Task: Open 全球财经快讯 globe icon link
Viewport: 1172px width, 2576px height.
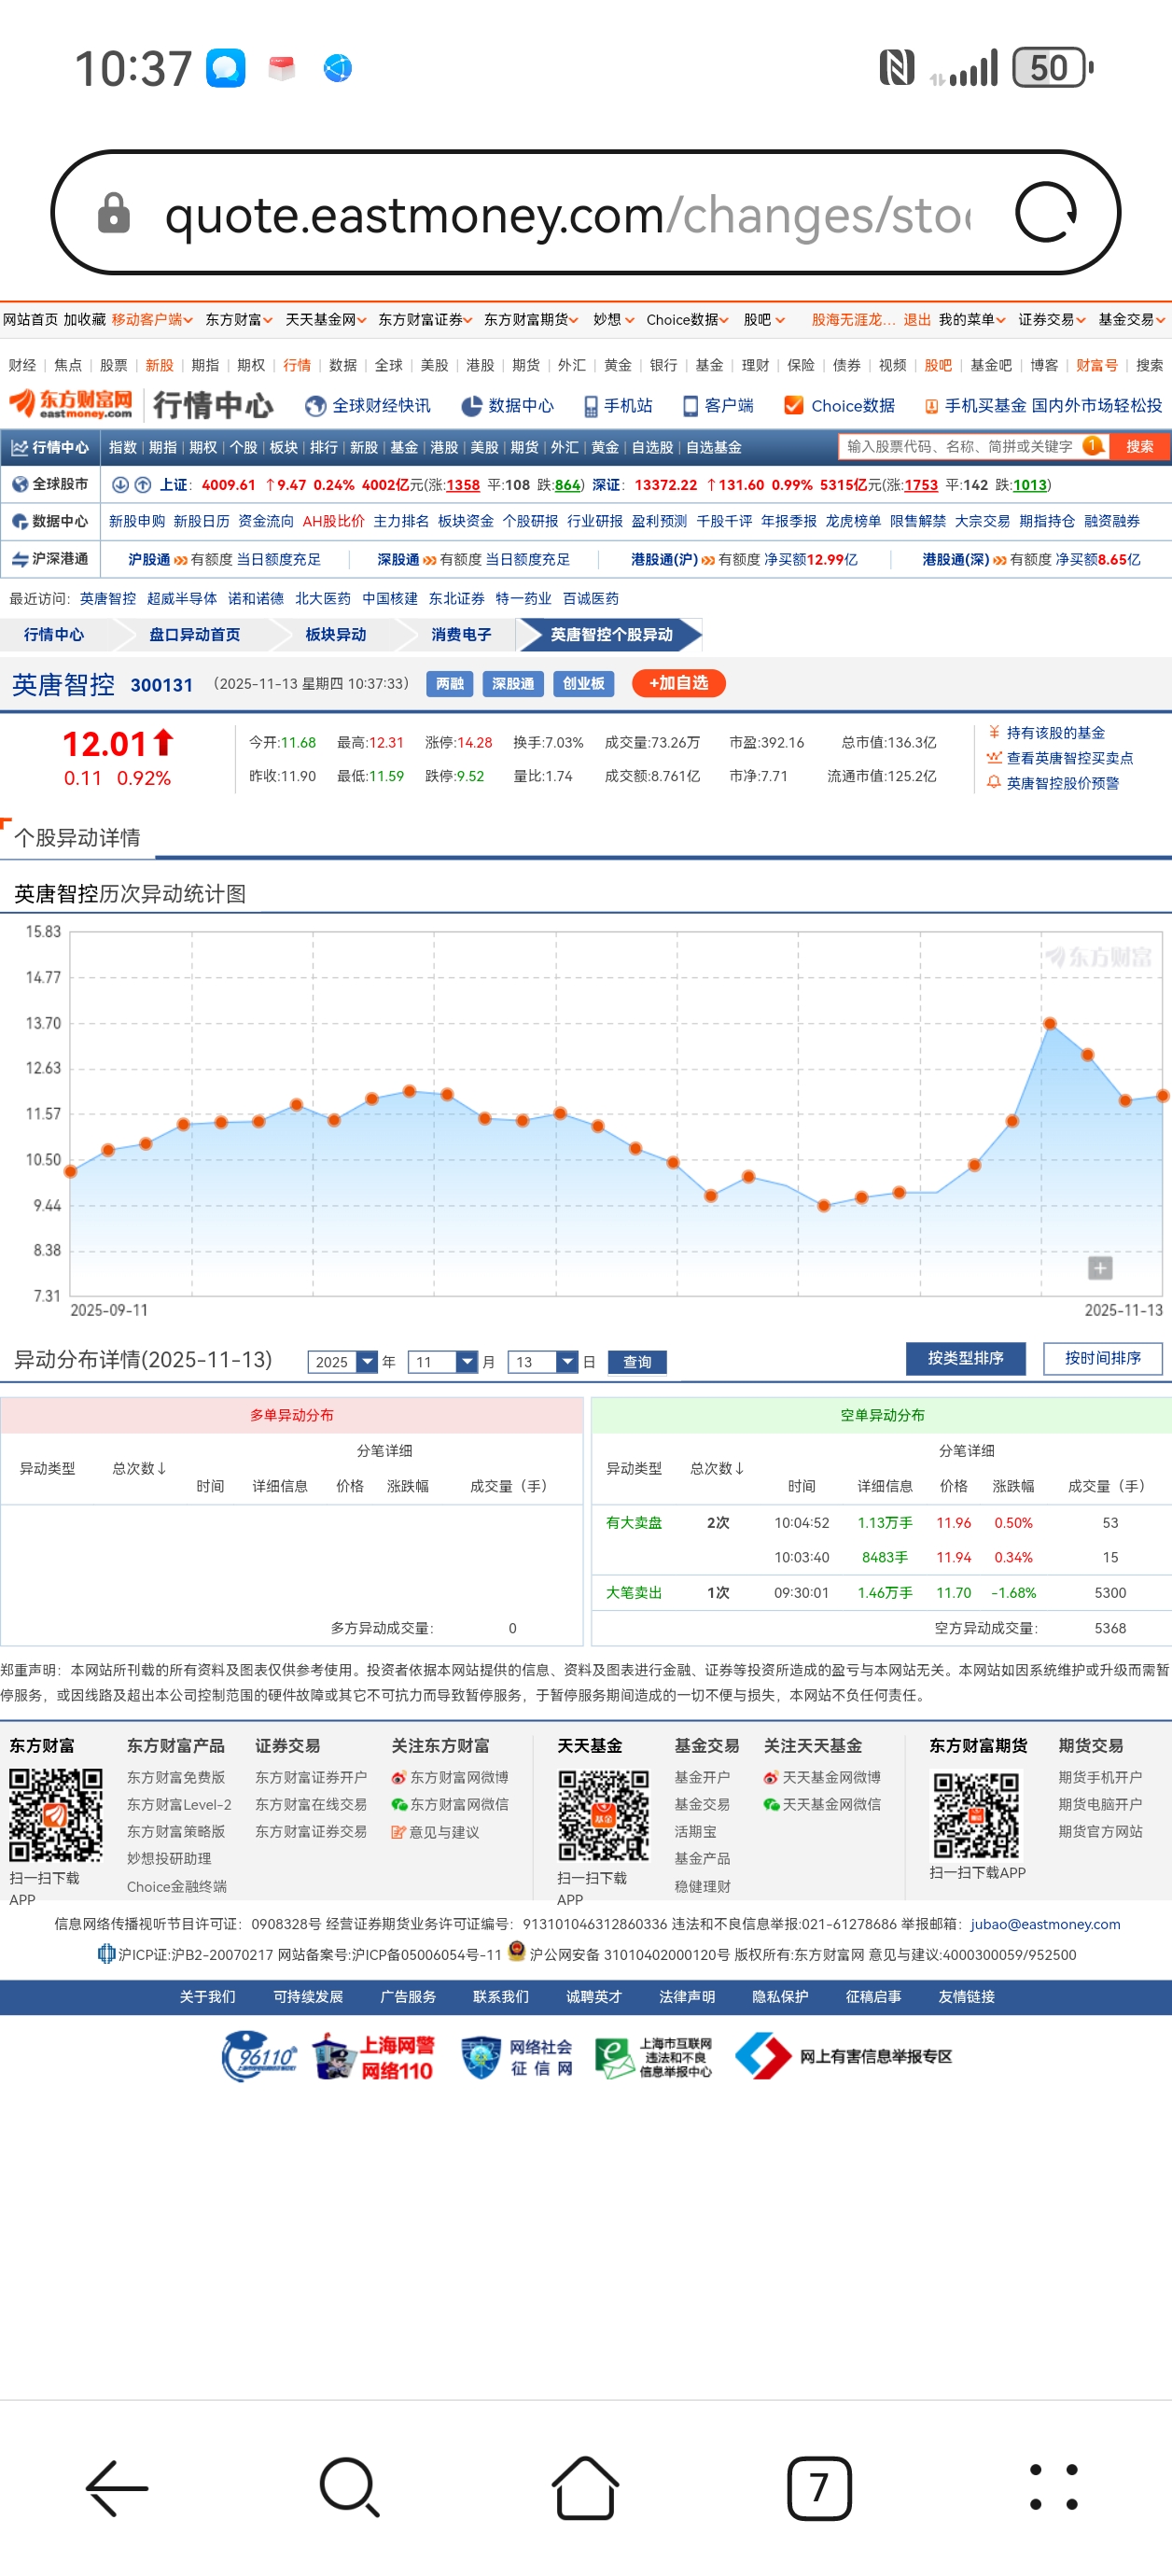Action: (368, 405)
